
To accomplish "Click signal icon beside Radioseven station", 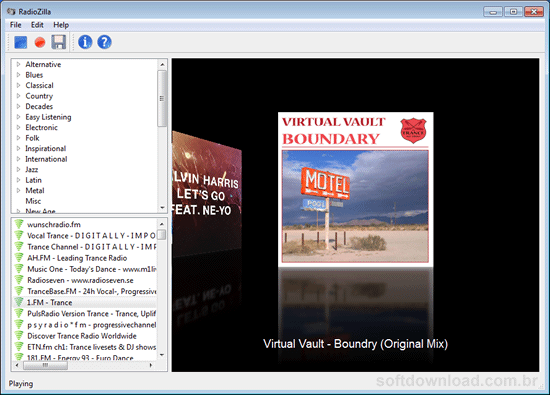I will pos(19,280).
